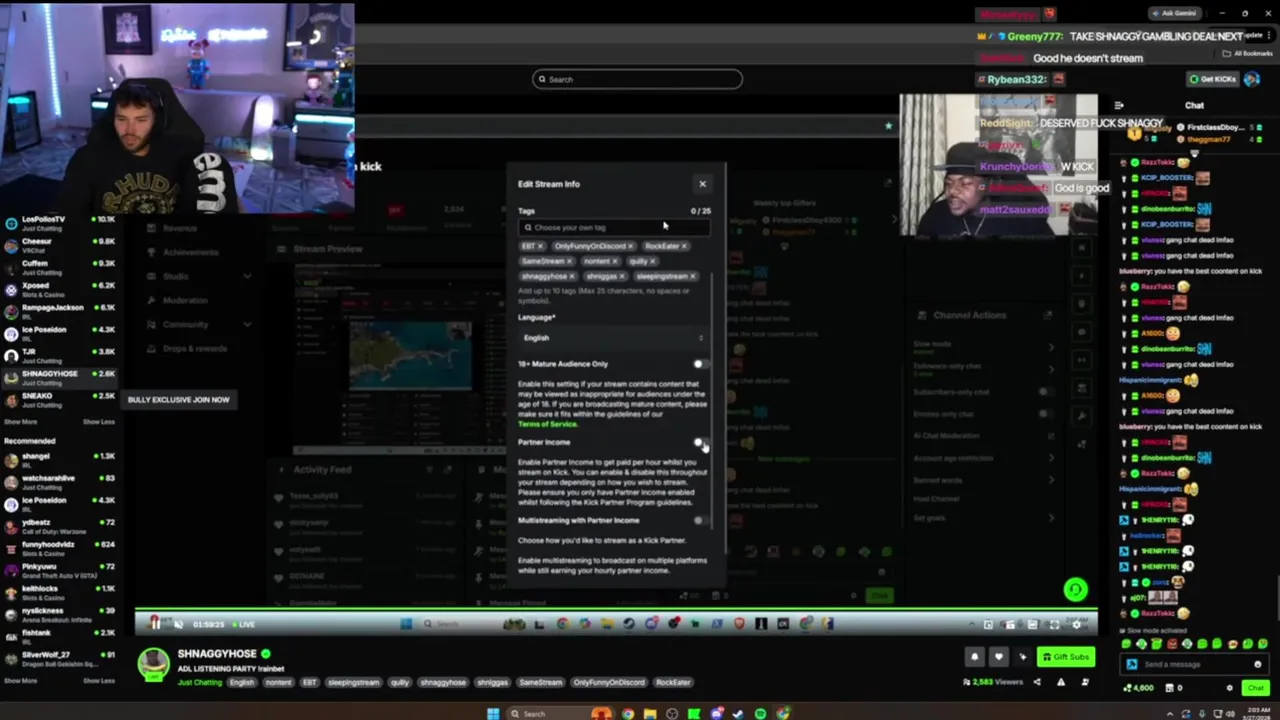Click the notification bell under the stream
This screenshot has height=720, width=1280.
click(x=975, y=657)
